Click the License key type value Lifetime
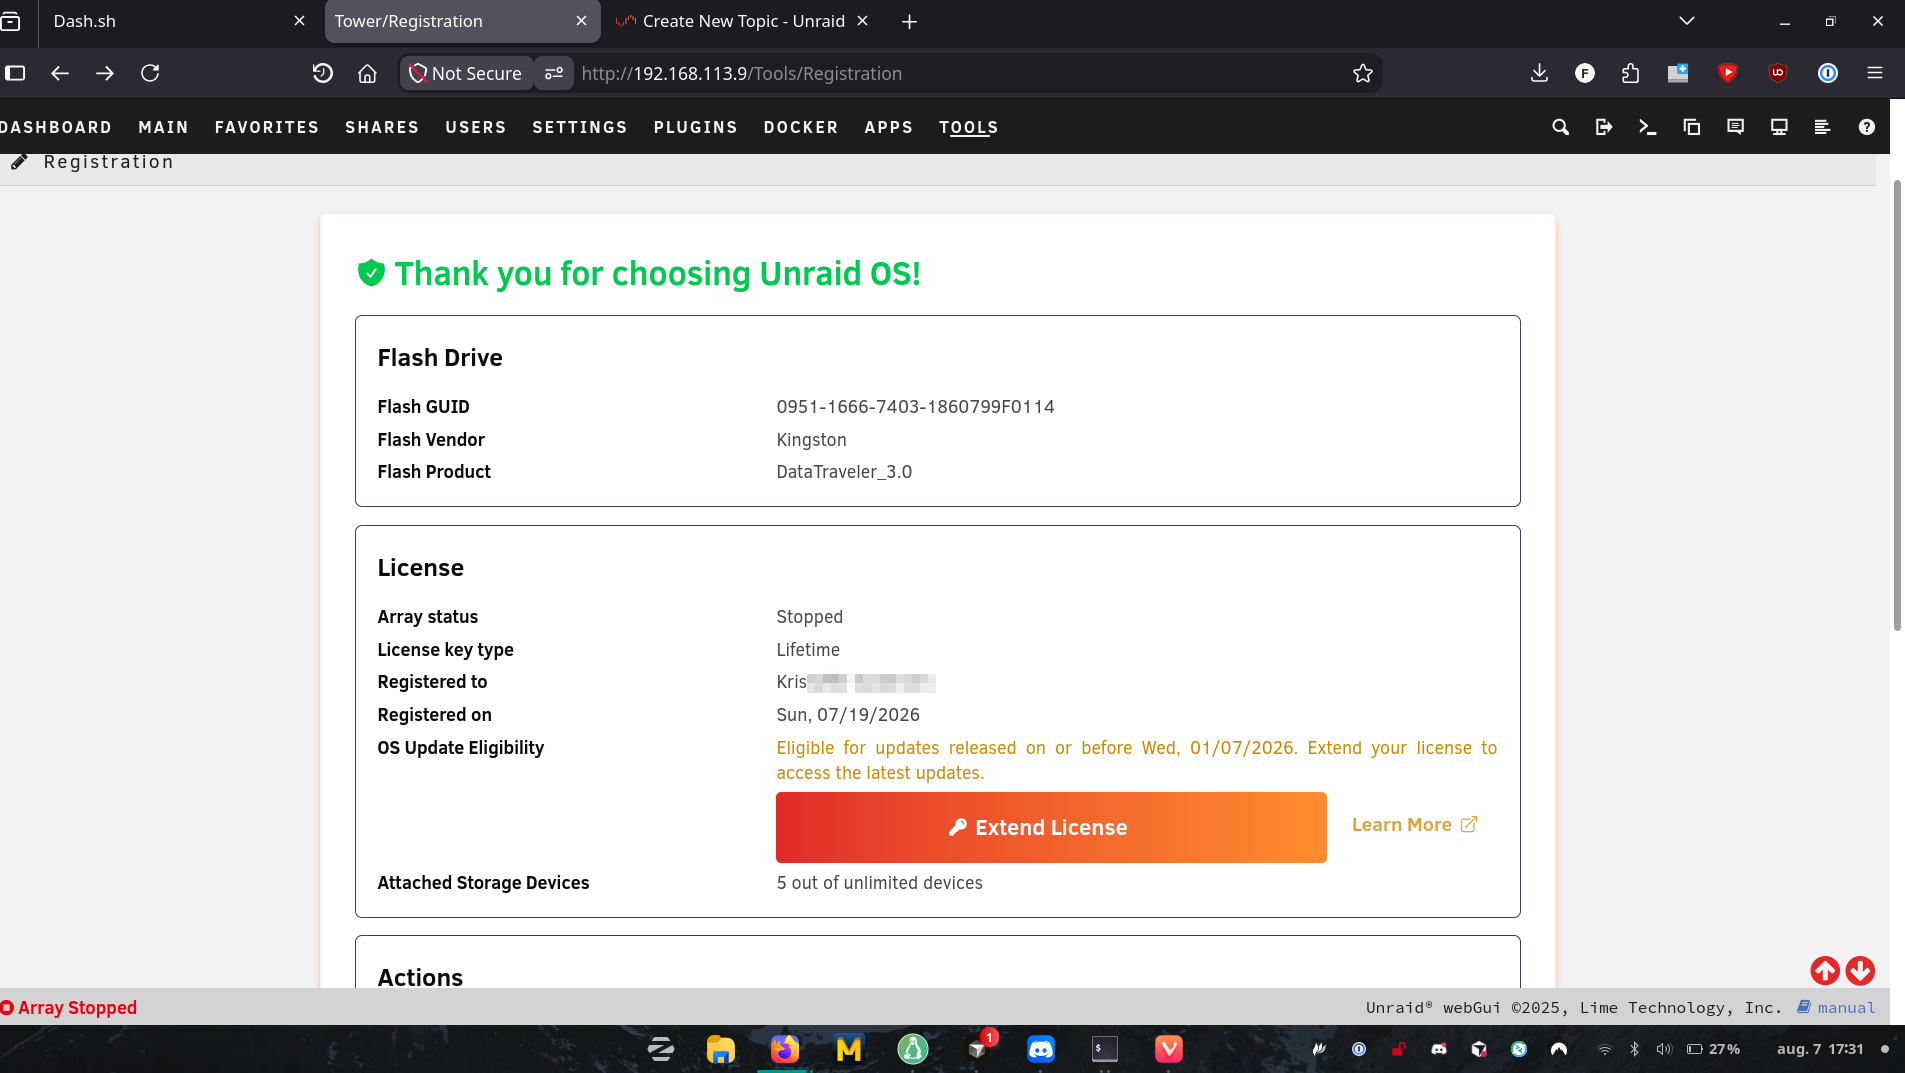Screen dimensions: 1905x1073 click(x=808, y=650)
